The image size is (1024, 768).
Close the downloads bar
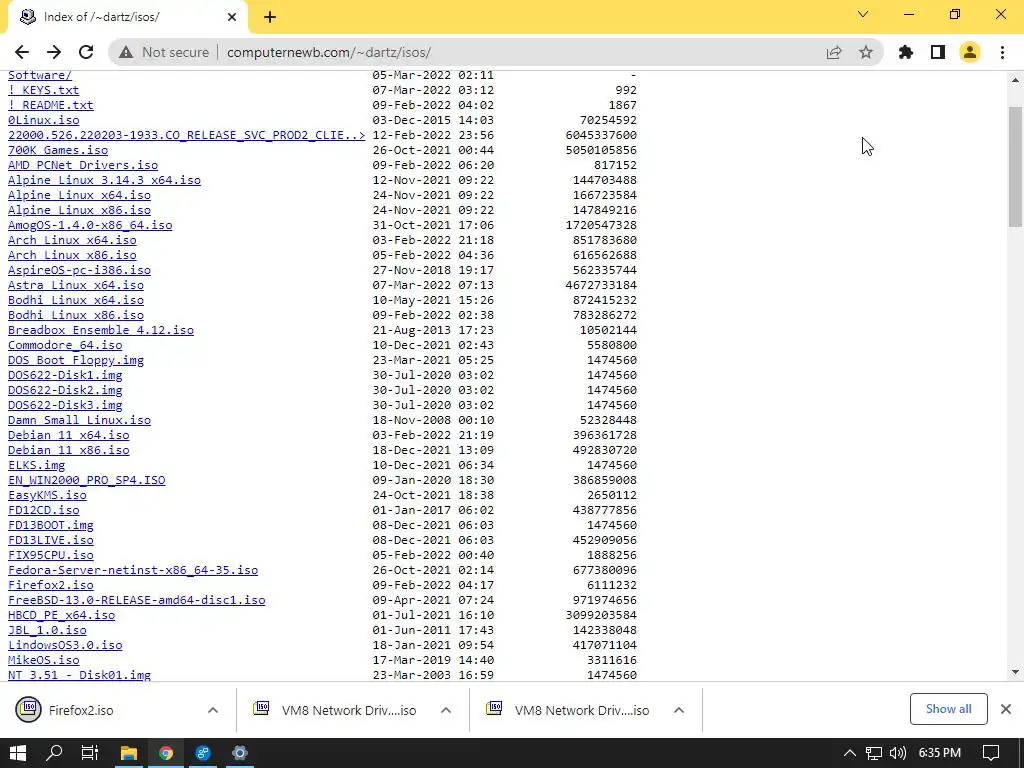coord(1006,709)
